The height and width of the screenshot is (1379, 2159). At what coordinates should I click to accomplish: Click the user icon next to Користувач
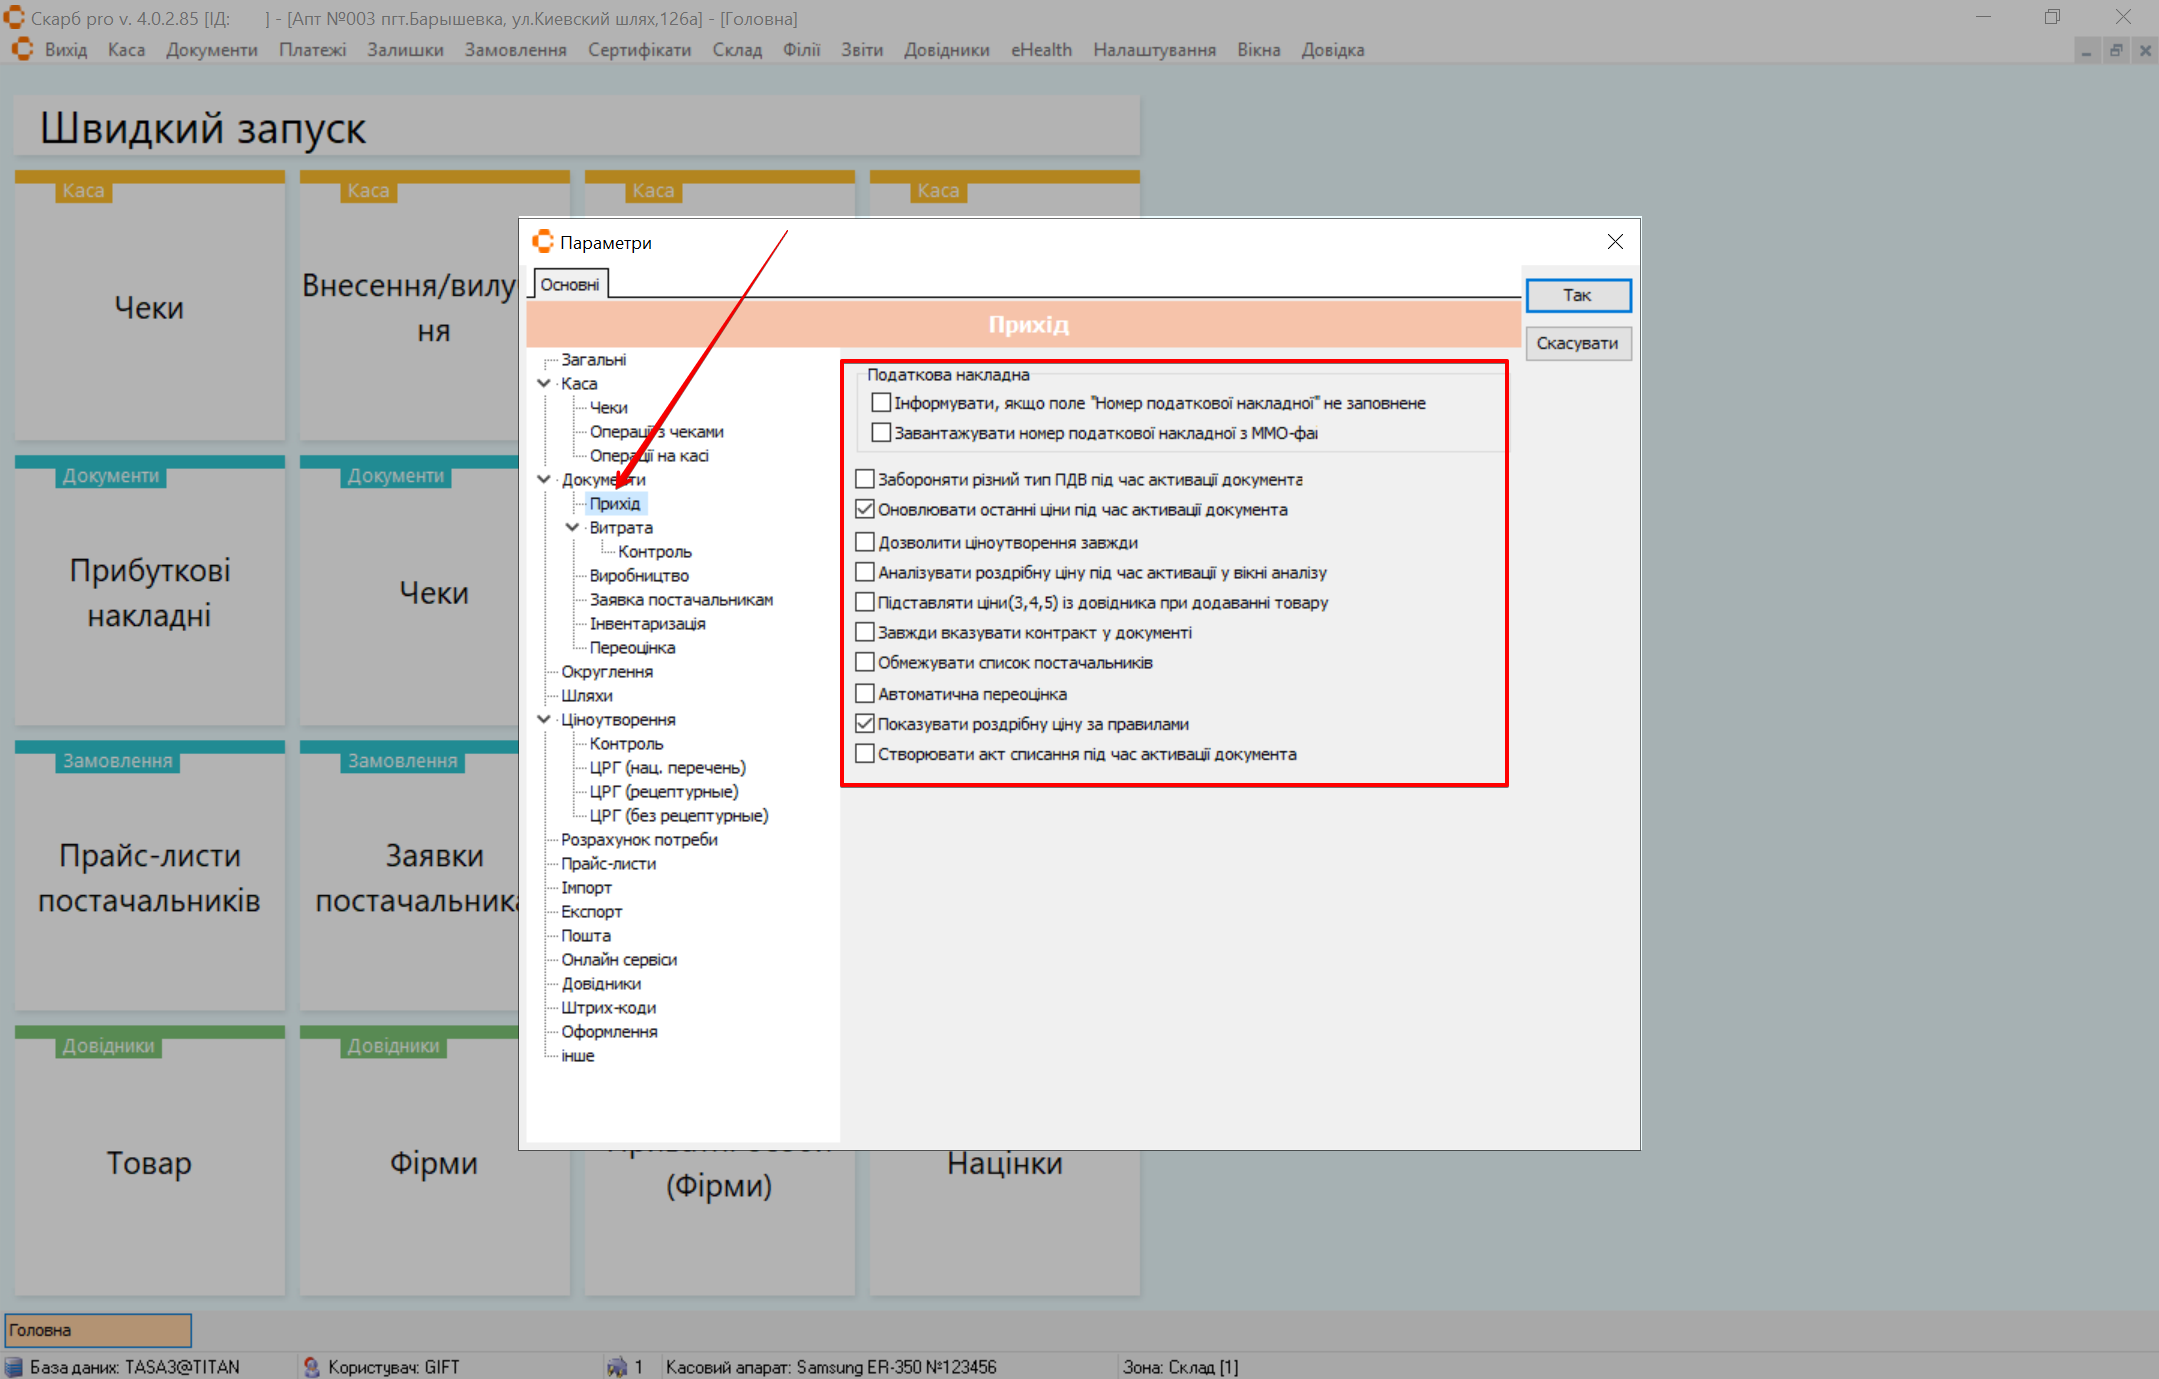[311, 1366]
